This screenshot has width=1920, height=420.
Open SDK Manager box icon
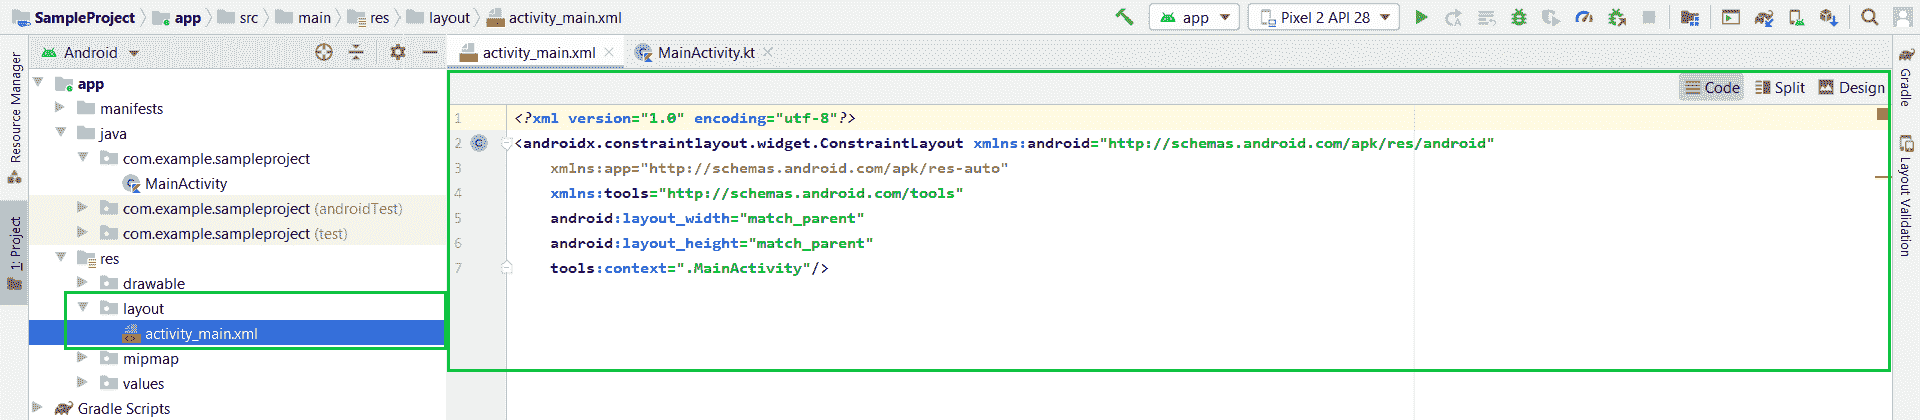coord(1828,17)
